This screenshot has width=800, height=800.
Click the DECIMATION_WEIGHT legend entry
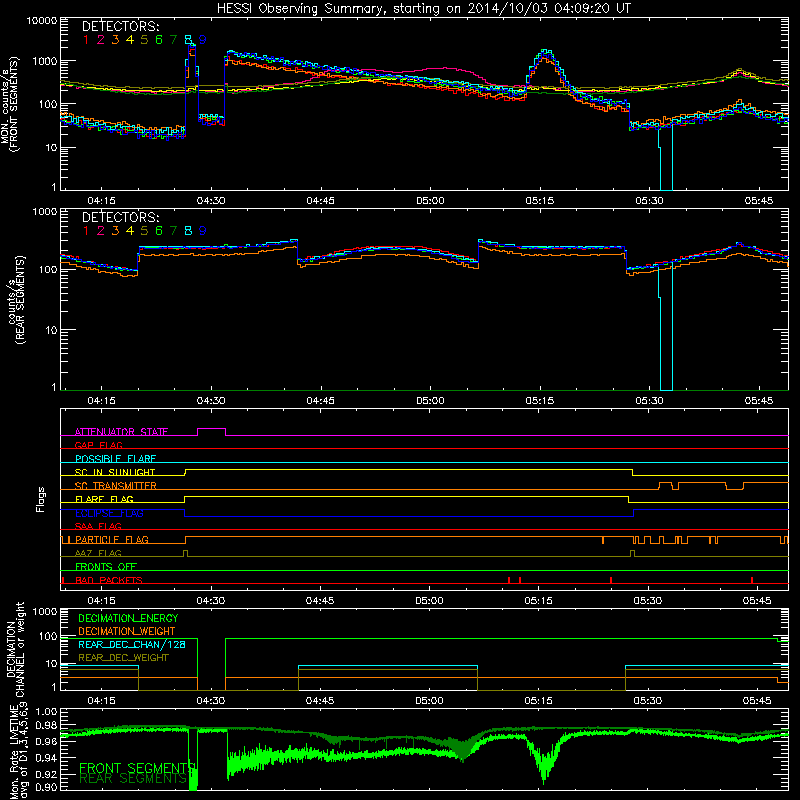pos(127,631)
